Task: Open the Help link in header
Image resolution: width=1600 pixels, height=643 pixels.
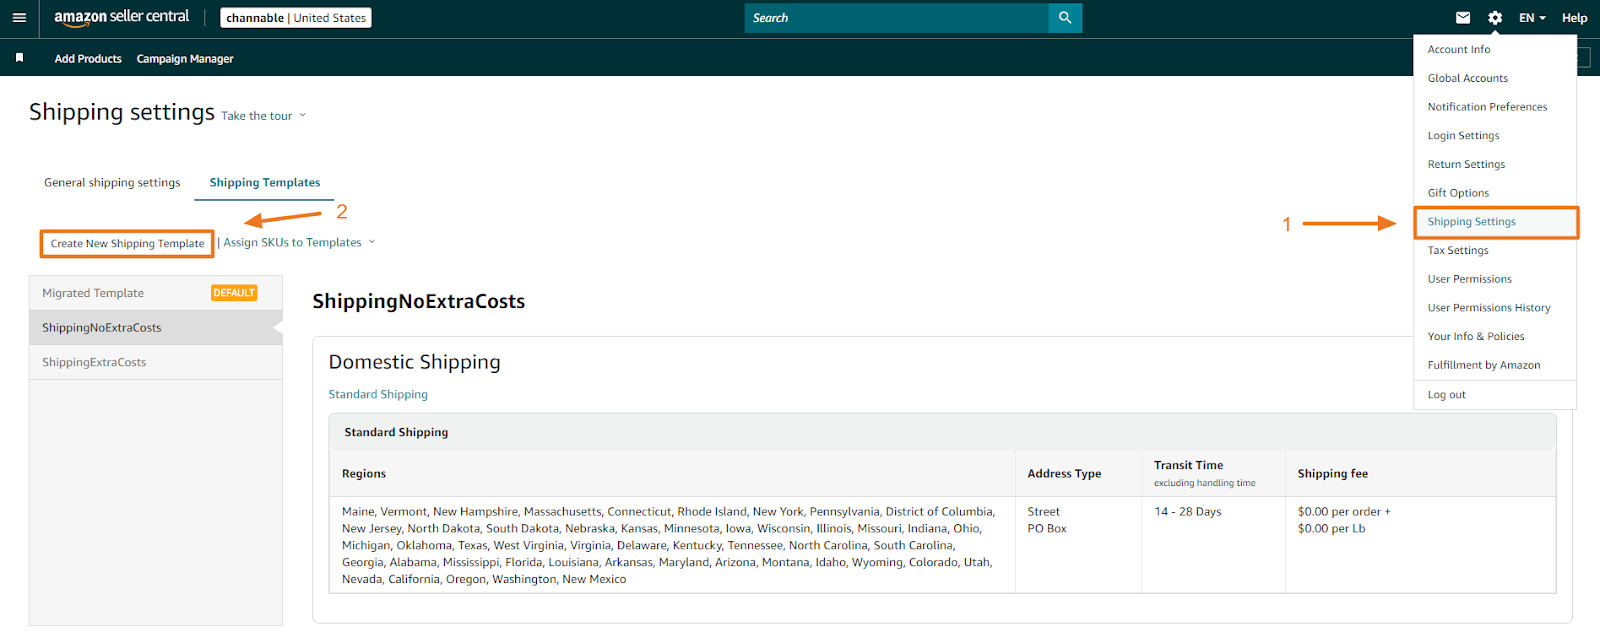Action: 1574,18
